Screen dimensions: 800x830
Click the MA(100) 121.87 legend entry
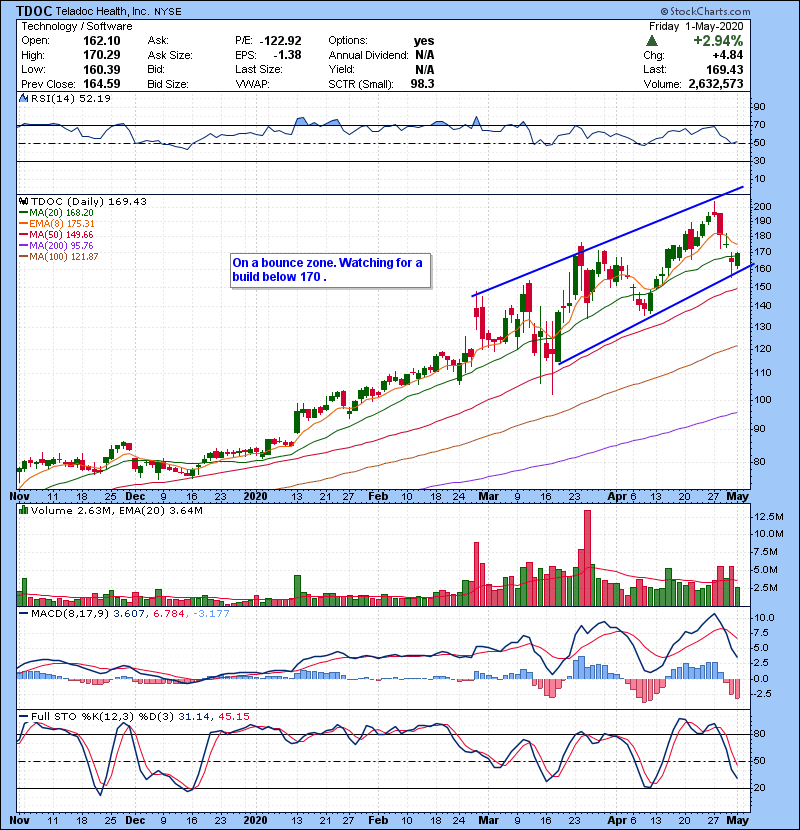coord(61,257)
